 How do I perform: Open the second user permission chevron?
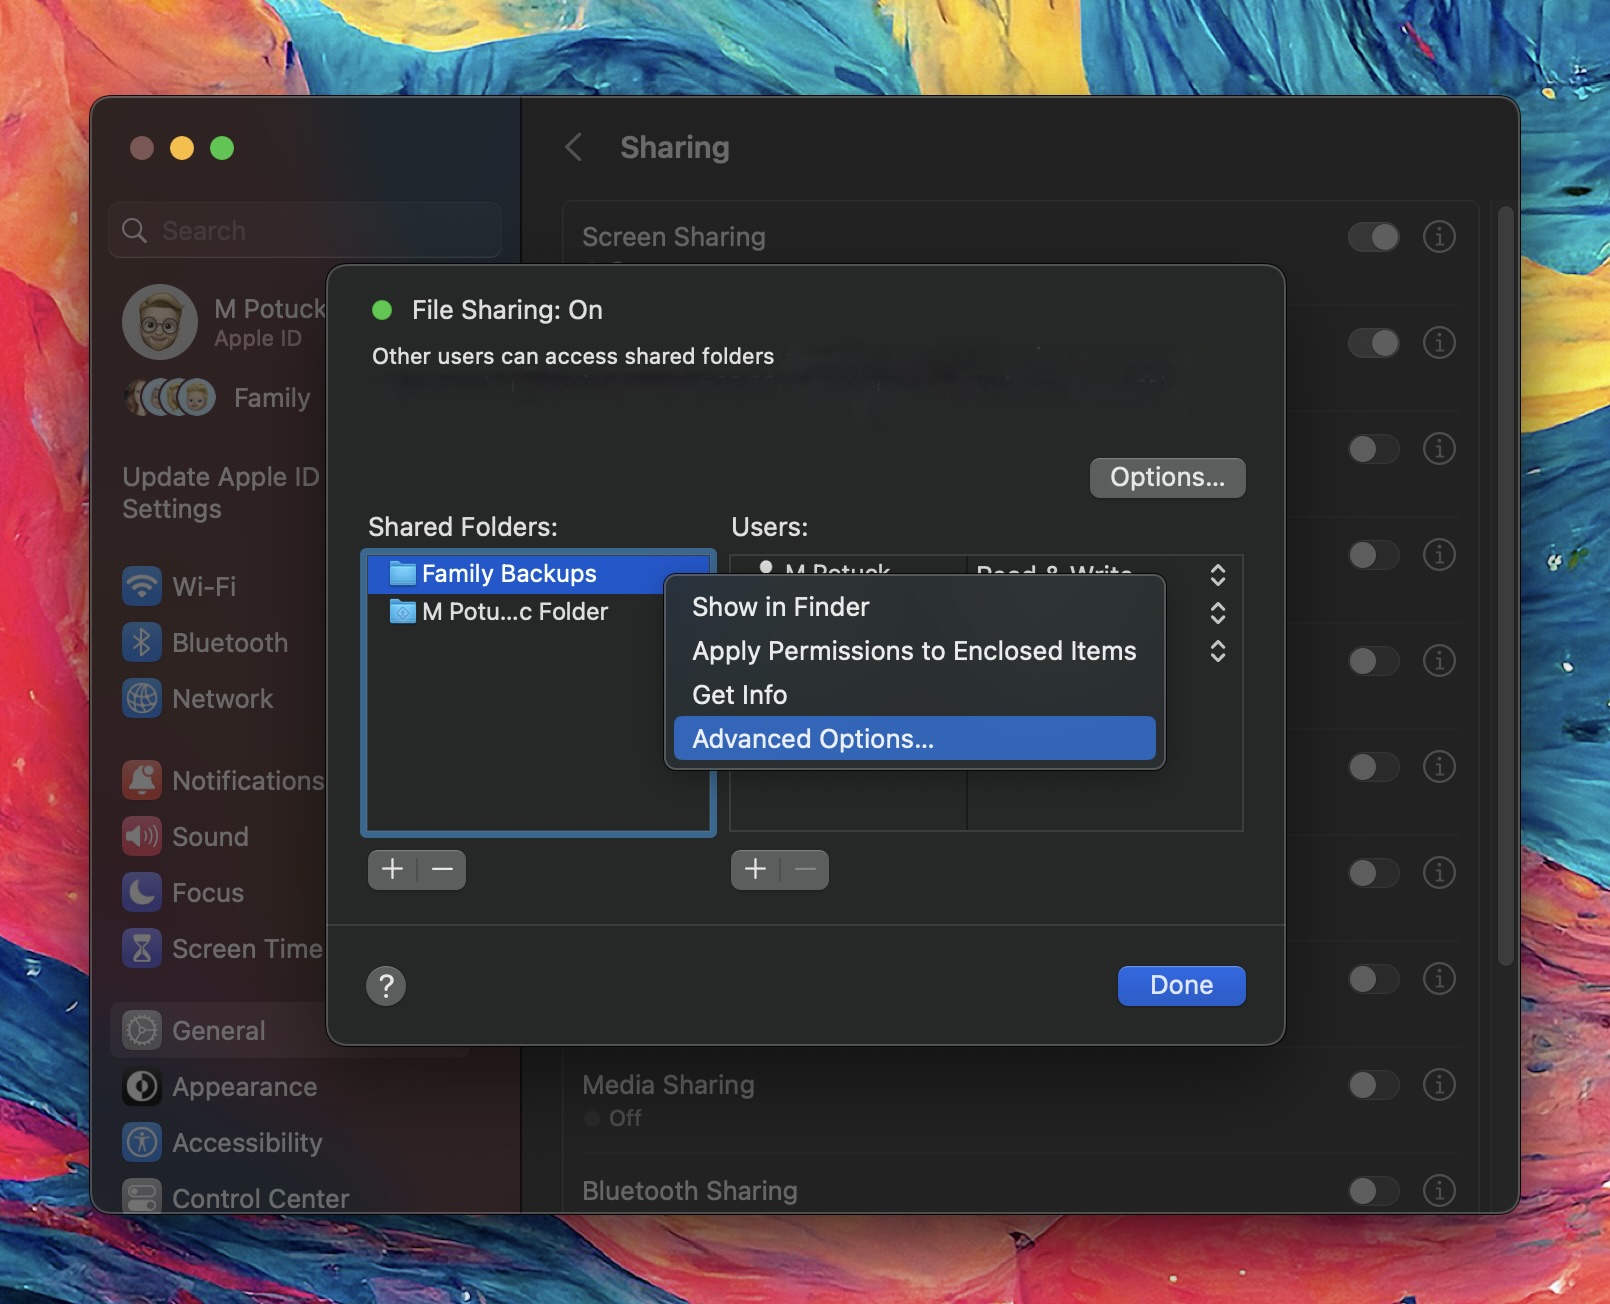[x=1218, y=613]
